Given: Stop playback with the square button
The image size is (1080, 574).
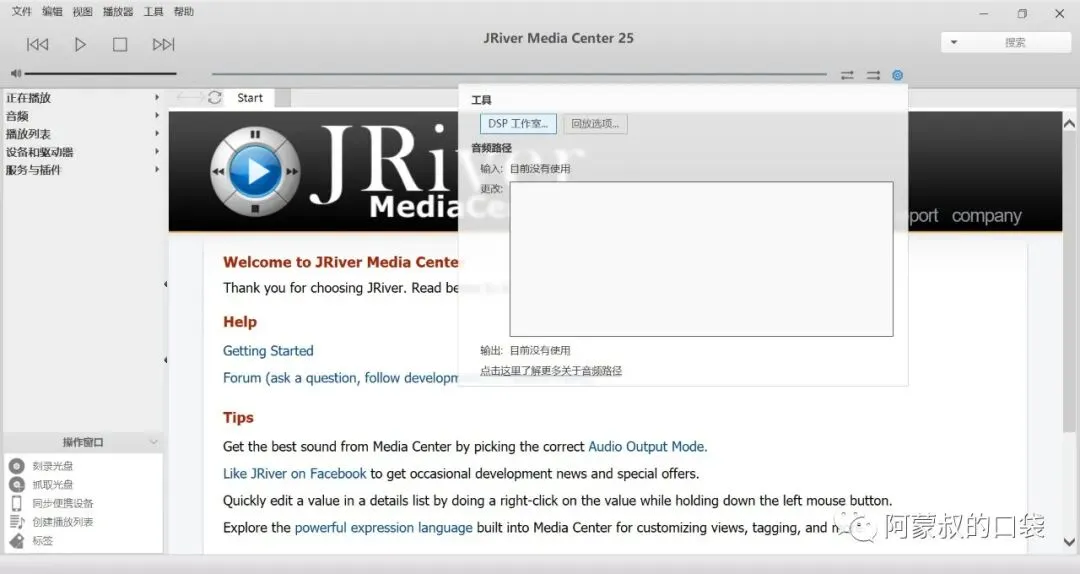Looking at the screenshot, I should tap(120, 45).
